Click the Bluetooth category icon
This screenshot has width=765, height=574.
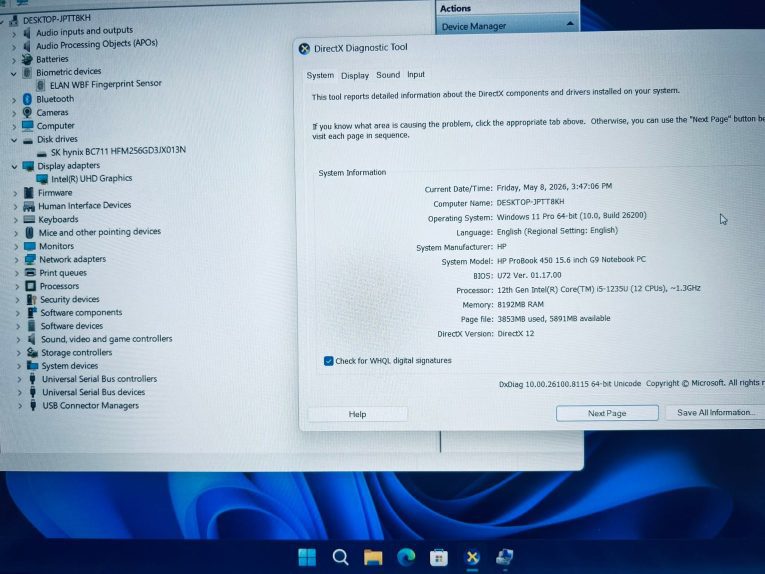pyautogui.click(x=27, y=99)
